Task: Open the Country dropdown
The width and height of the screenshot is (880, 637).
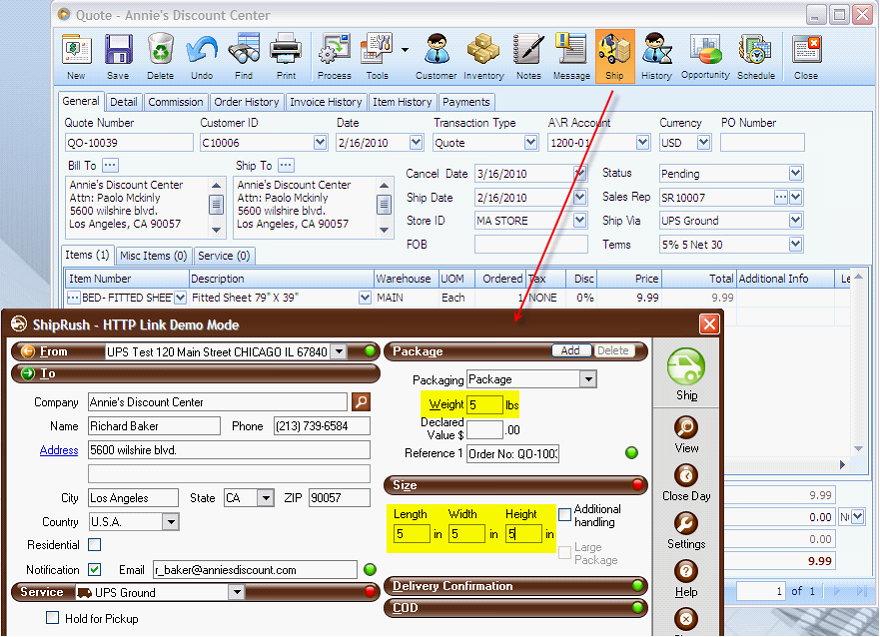Action: [171, 522]
